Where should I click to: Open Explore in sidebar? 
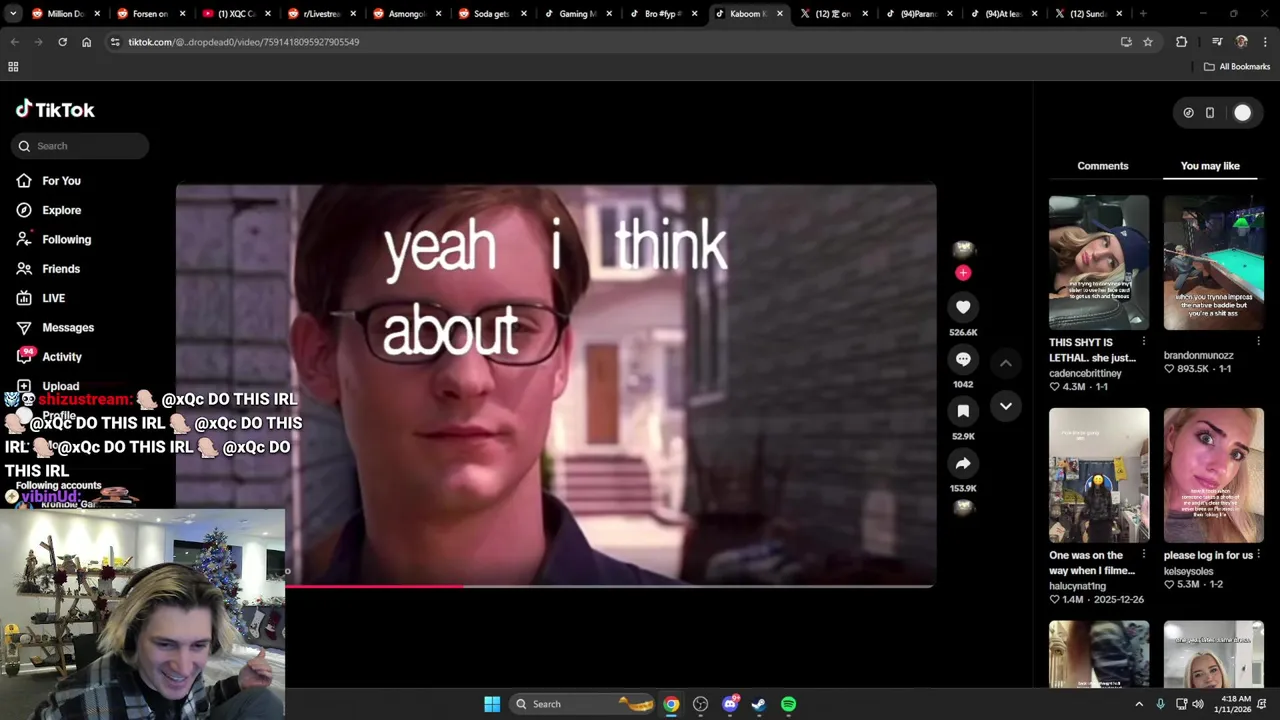point(61,210)
